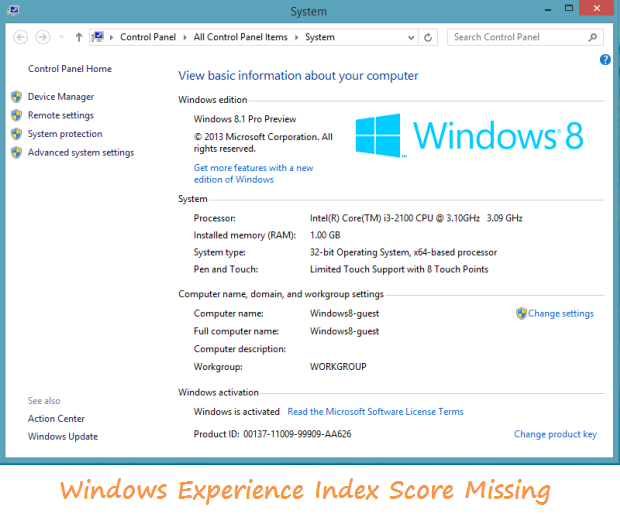Select installed memory value 1.00 GB
The width and height of the screenshot is (620, 519).
[x=325, y=235]
